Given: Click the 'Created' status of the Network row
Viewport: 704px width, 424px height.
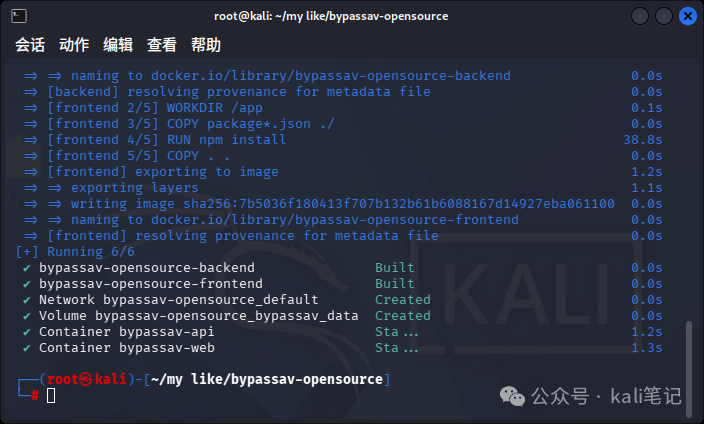Looking at the screenshot, I should (403, 300).
